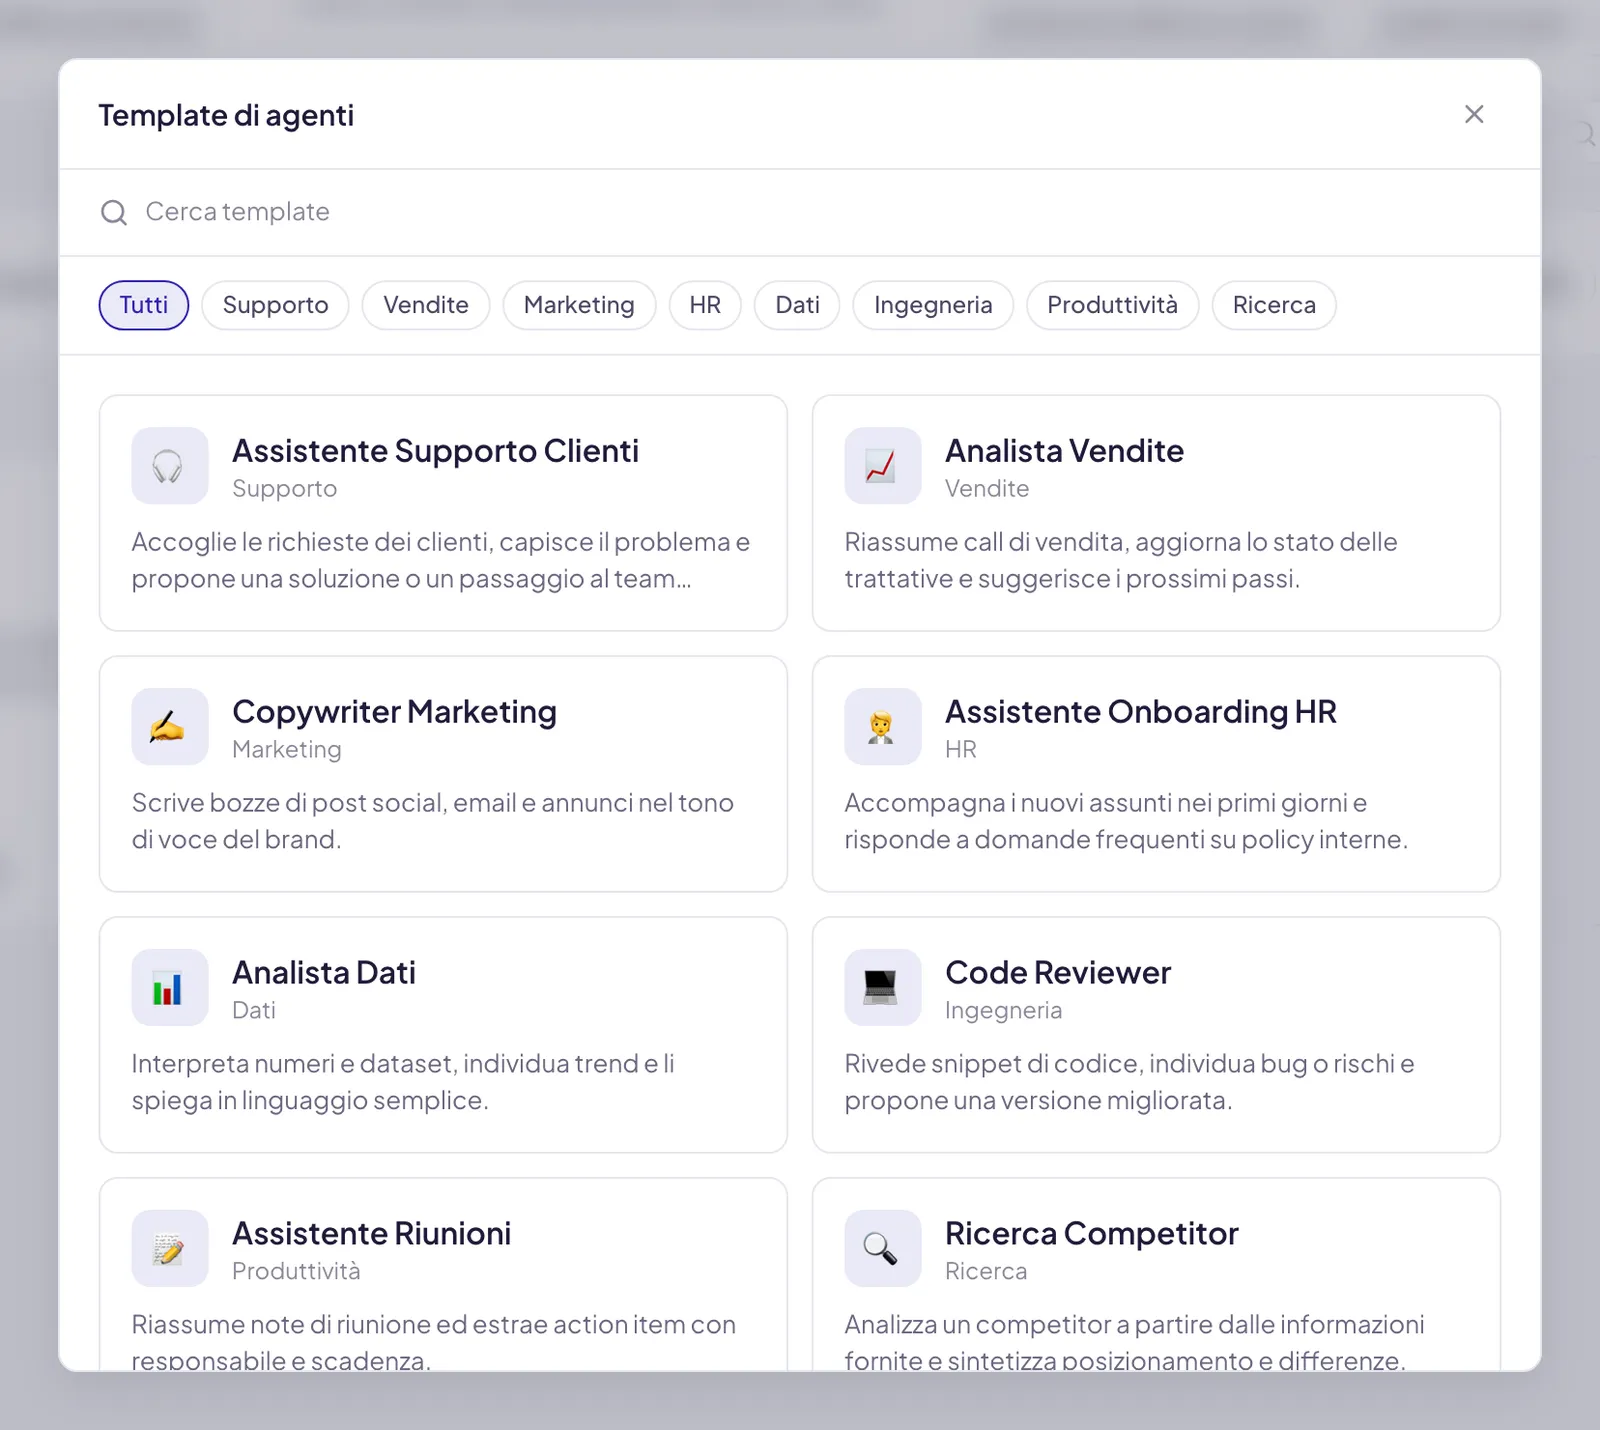Screen dimensions: 1600x1430
Task: Filter templates by Supporto
Action: (275, 305)
